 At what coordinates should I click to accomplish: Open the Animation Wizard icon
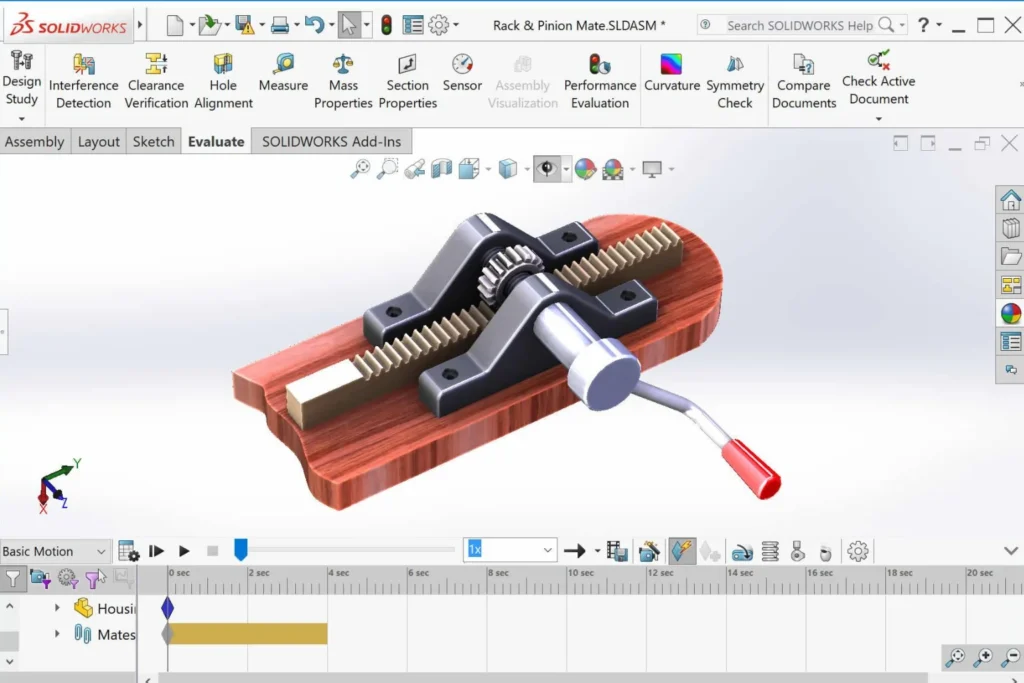point(649,552)
